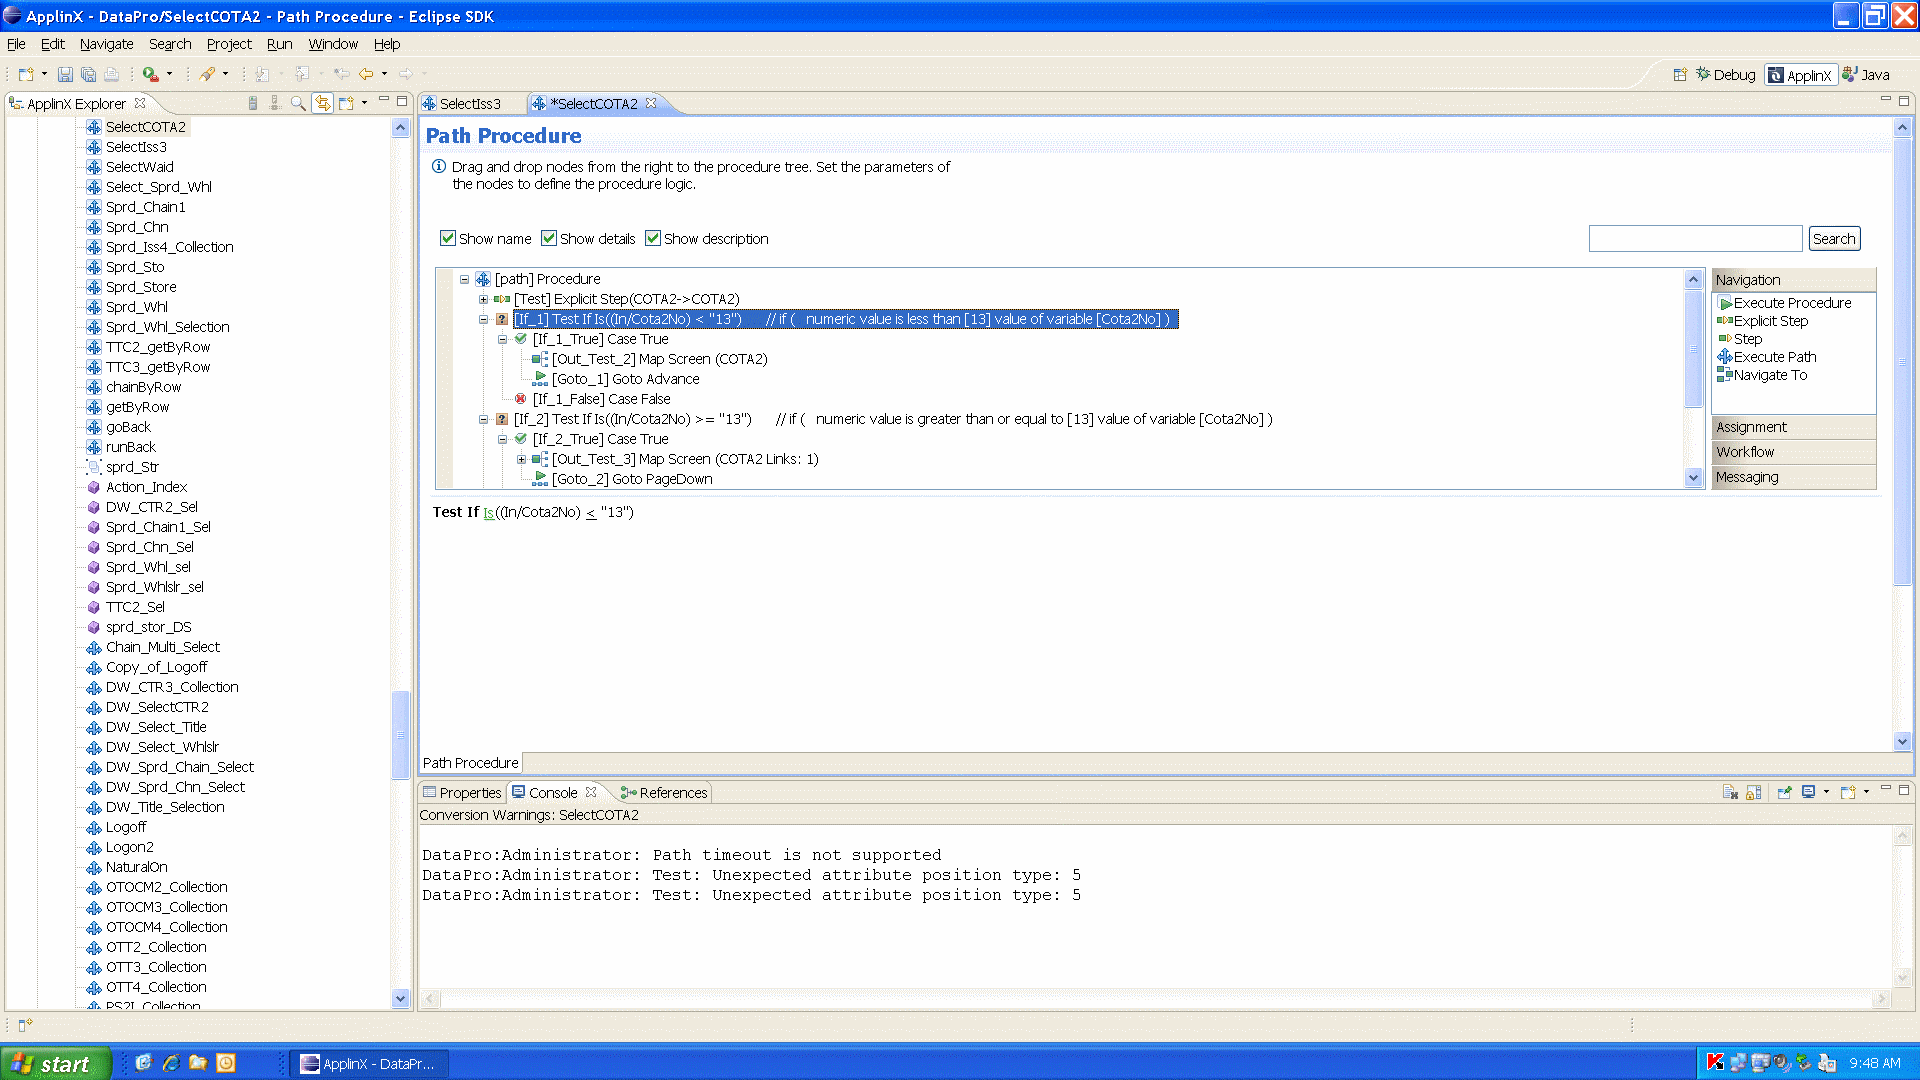Close the SelectCOTA2 editor tab

pos(651,103)
